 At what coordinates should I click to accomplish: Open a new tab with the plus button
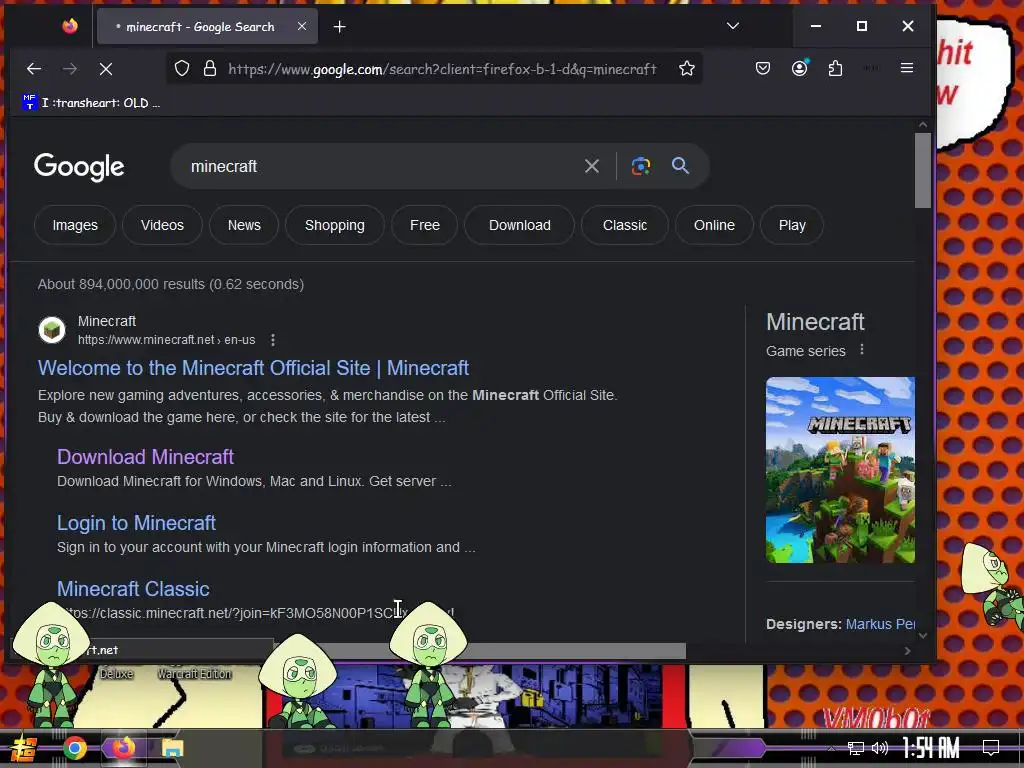click(x=340, y=27)
